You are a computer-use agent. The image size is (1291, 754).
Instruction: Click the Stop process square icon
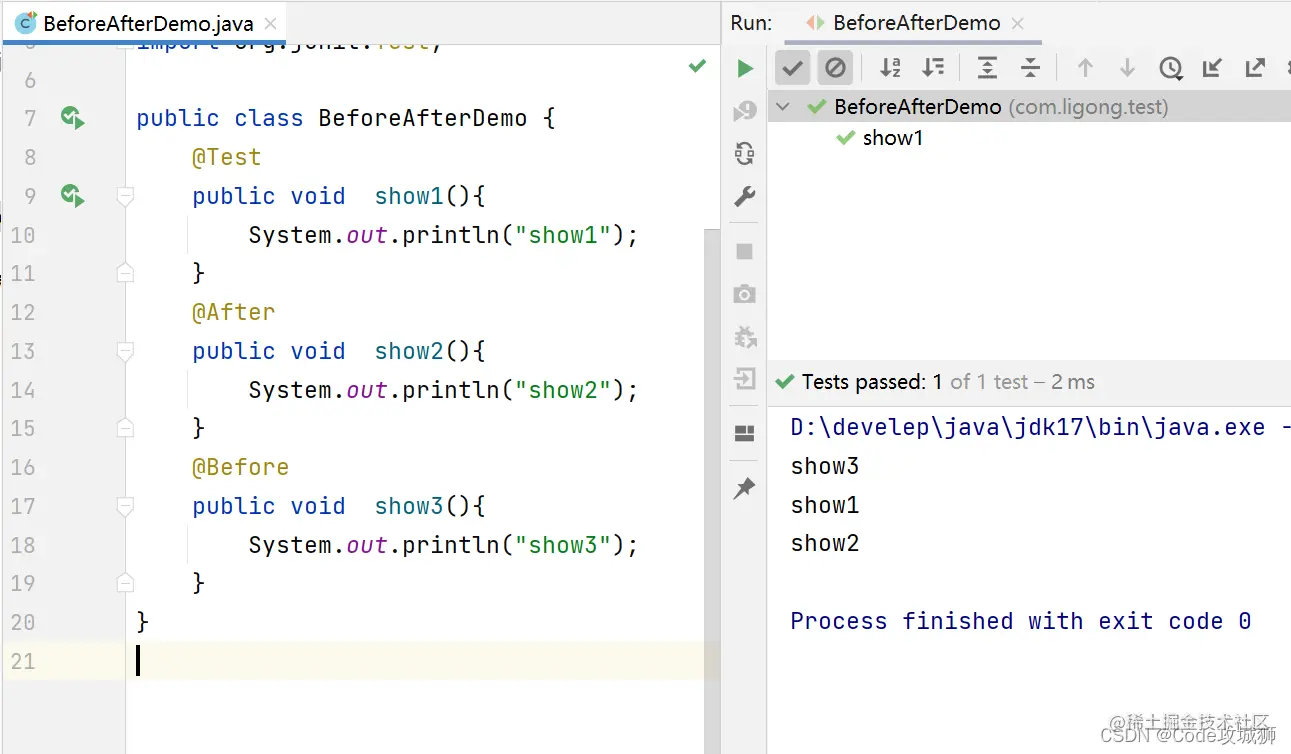[745, 251]
